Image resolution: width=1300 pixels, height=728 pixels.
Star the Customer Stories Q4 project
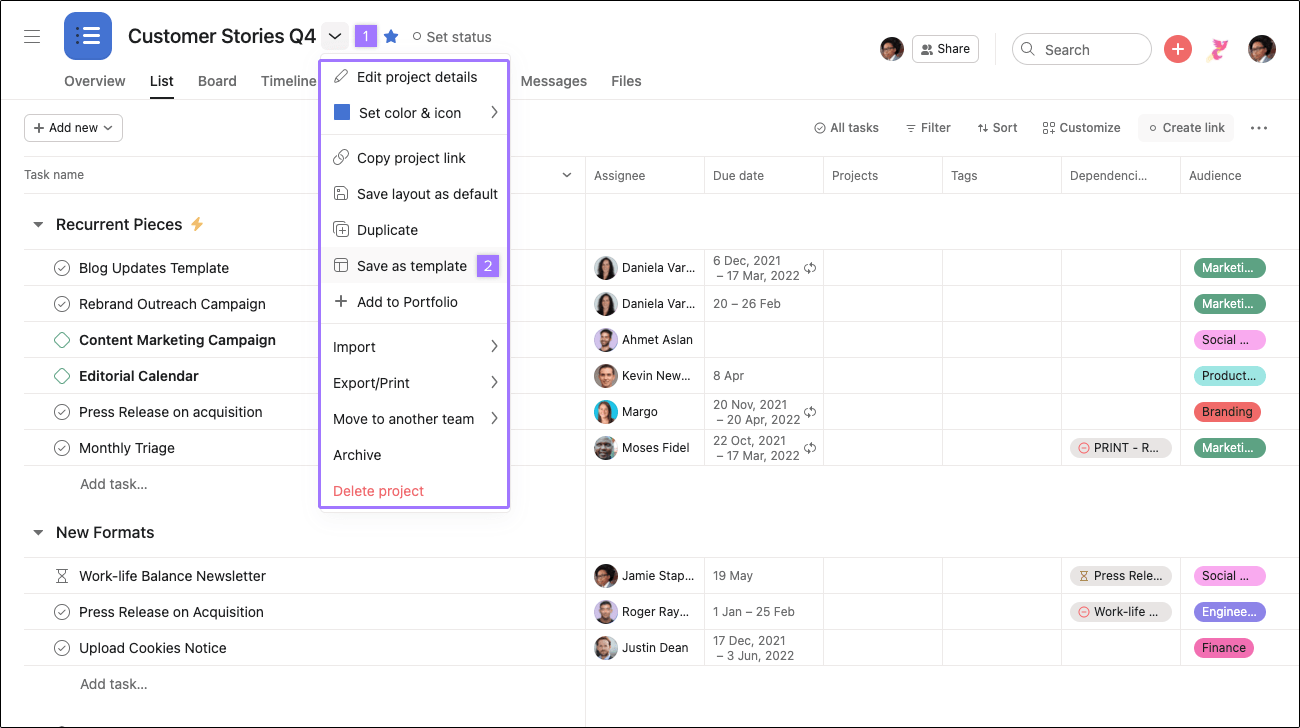pos(390,35)
